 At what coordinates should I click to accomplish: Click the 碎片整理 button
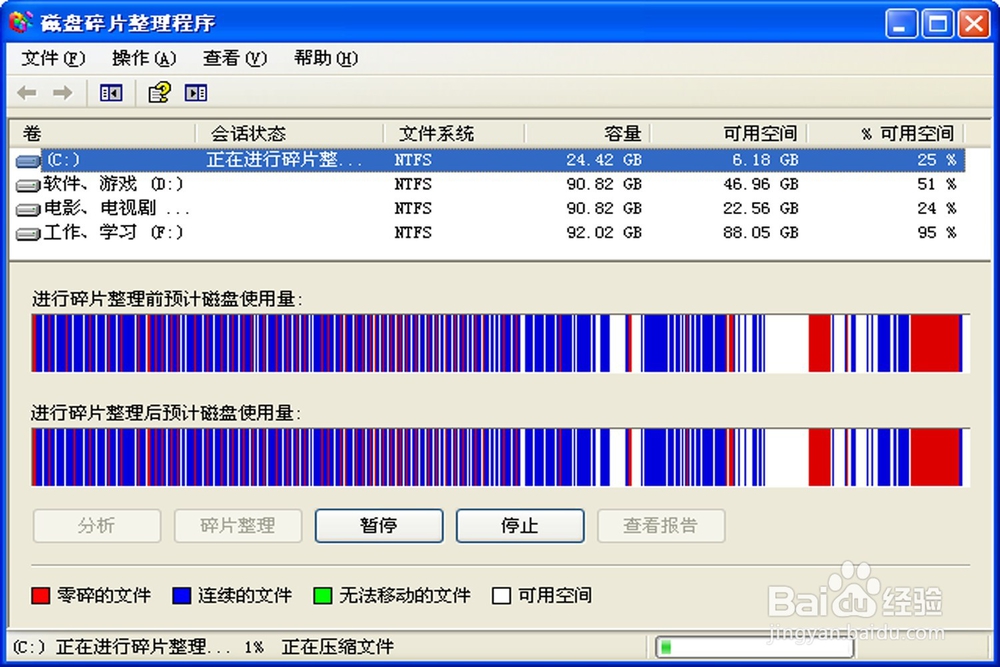click(x=237, y=525)
